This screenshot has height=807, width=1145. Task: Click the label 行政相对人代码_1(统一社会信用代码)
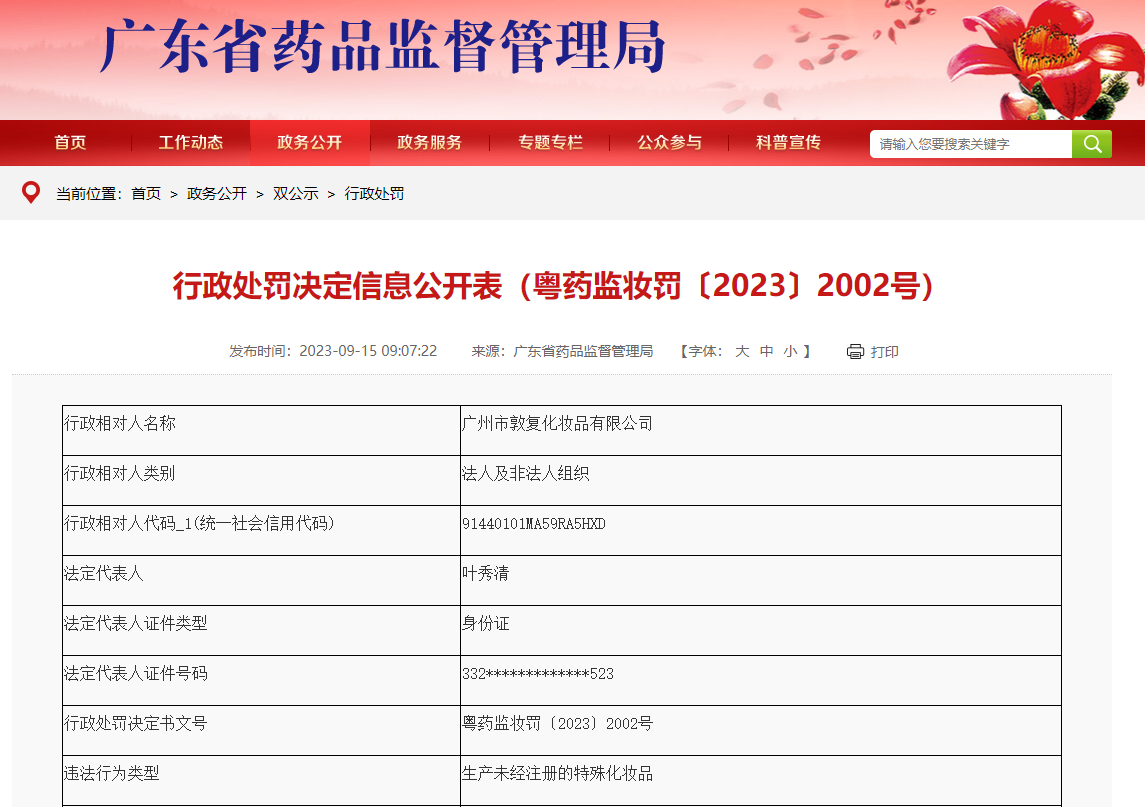point(199,524)
